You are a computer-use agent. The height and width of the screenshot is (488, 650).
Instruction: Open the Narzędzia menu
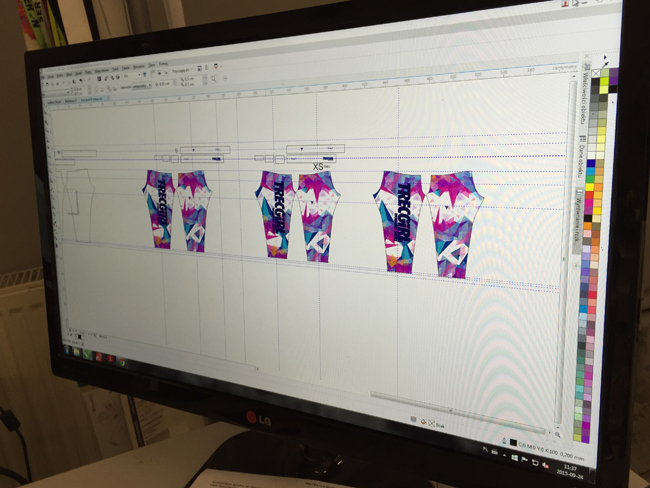(139, 67)
